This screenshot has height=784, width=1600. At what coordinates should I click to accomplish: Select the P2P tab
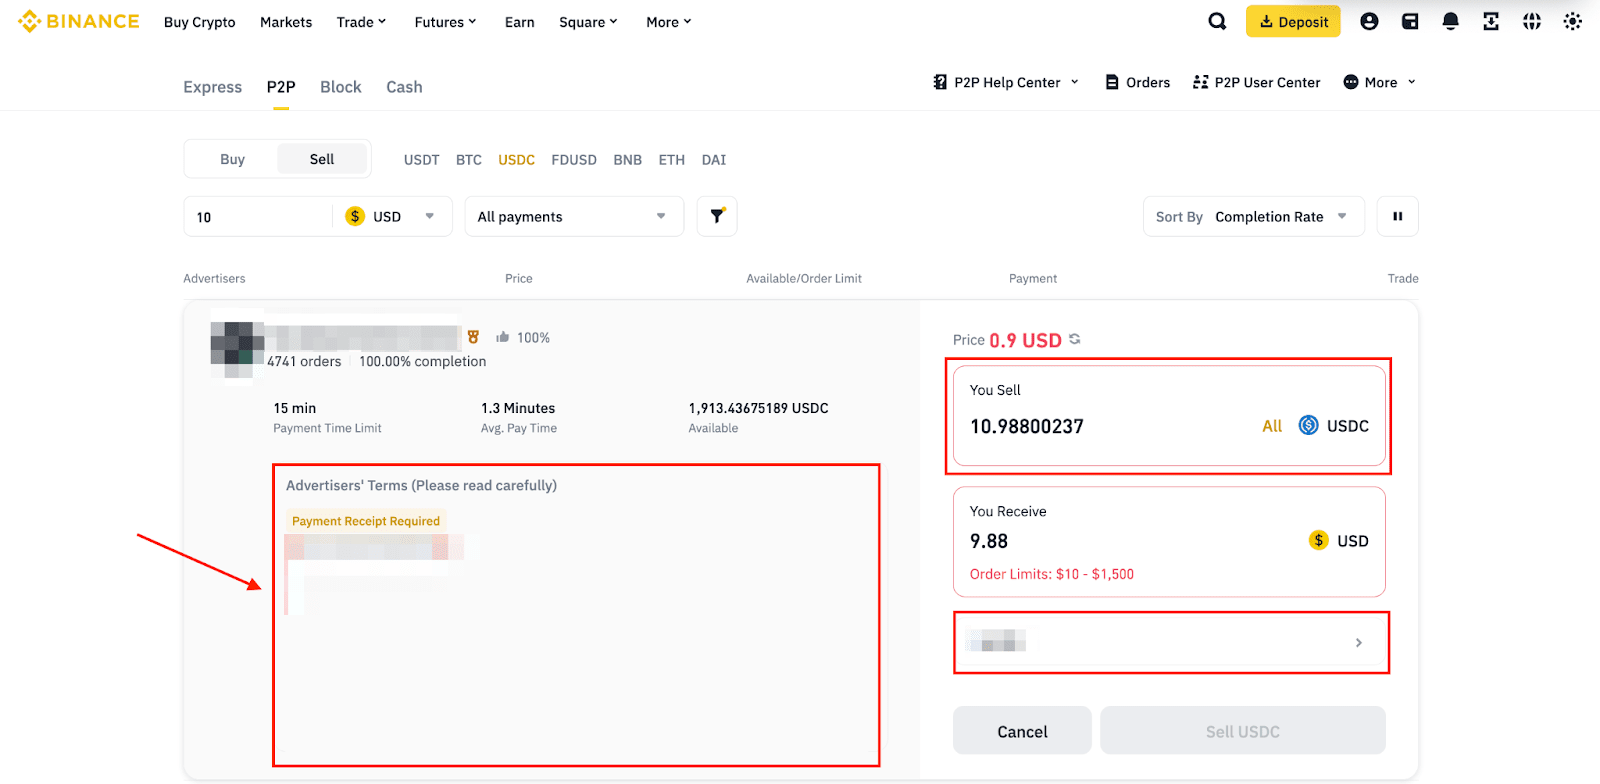281,87
